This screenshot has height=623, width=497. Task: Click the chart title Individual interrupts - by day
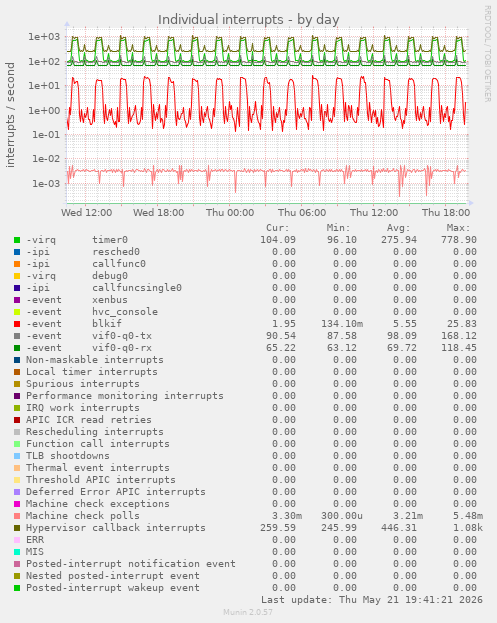click(x=248, y=19)
